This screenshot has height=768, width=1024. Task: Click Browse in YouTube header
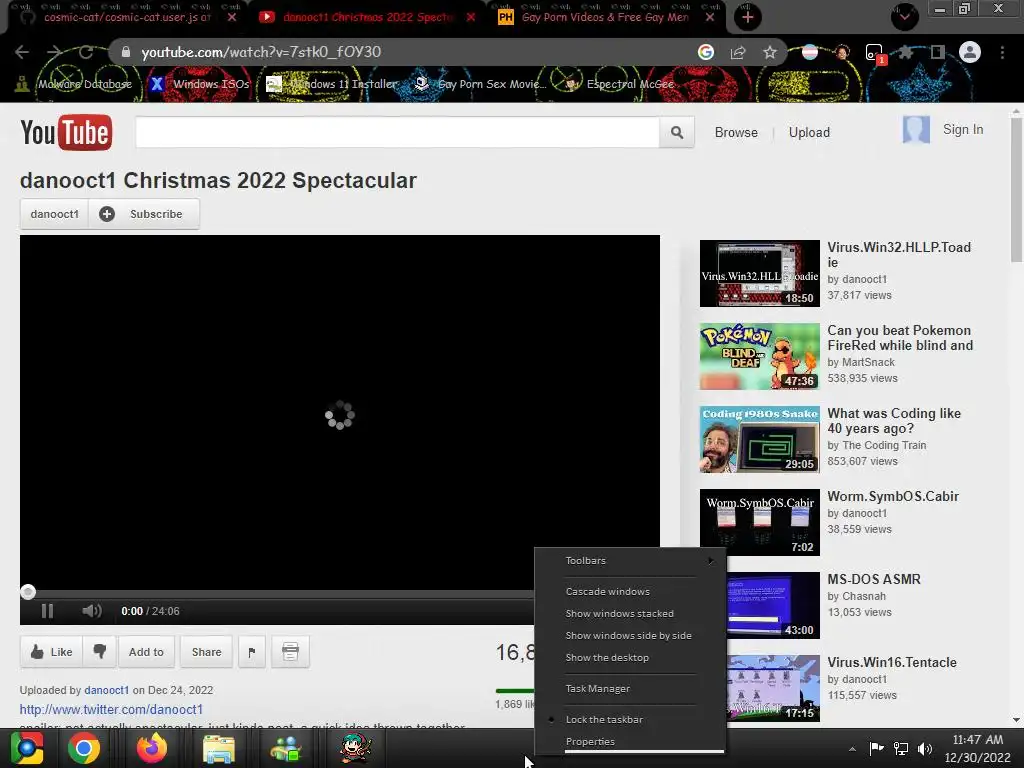click(736, 133)
